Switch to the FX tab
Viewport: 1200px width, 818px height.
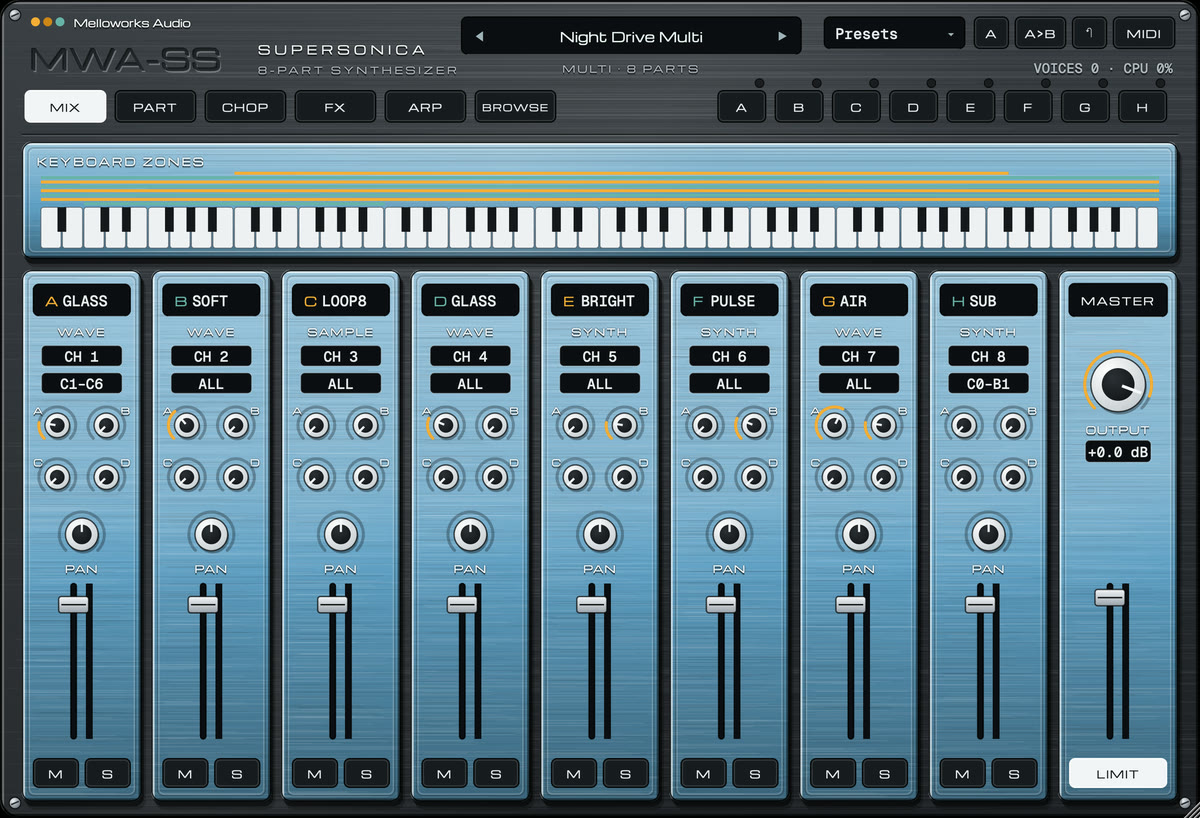tap(335, 107)
